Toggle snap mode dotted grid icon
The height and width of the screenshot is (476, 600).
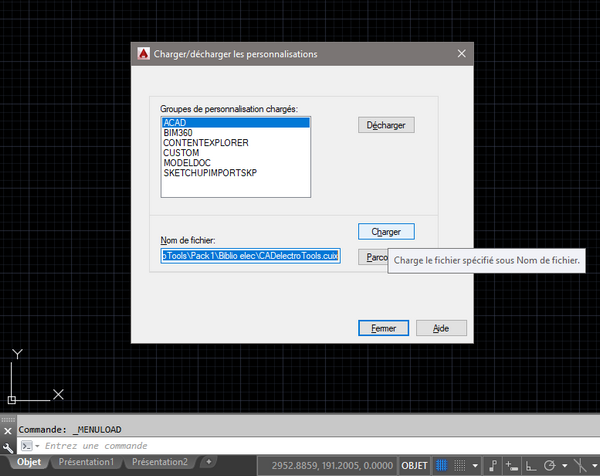tap(460, 466)
